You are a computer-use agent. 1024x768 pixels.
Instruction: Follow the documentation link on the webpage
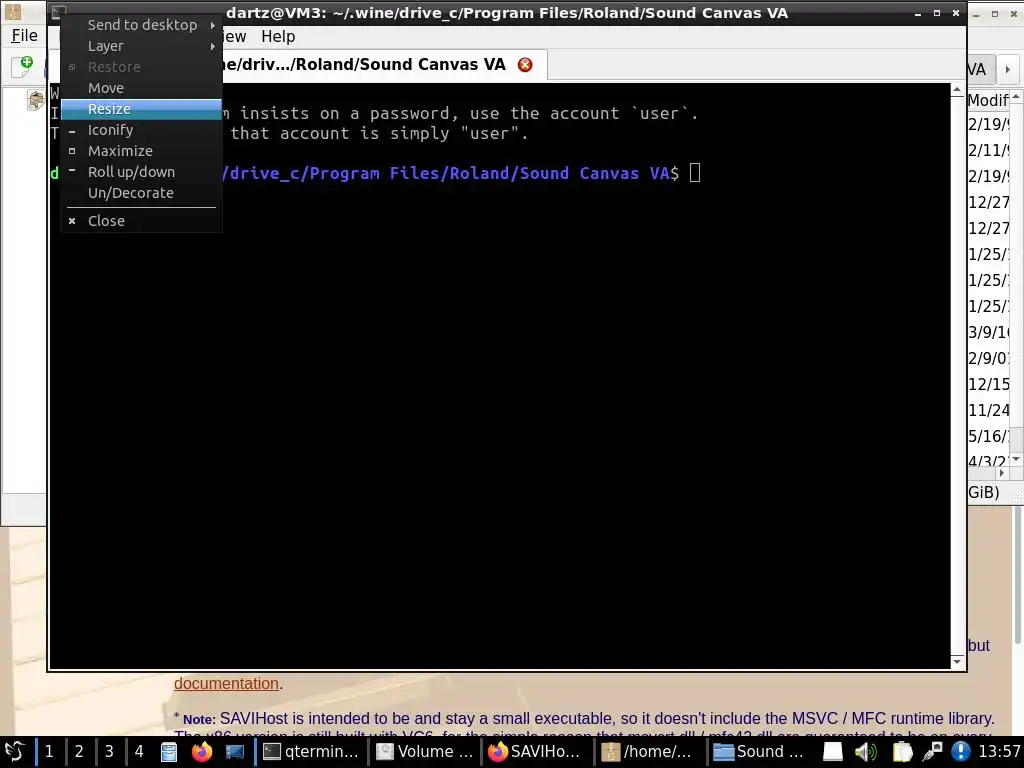pyautogui.click(x=226, y=683)
